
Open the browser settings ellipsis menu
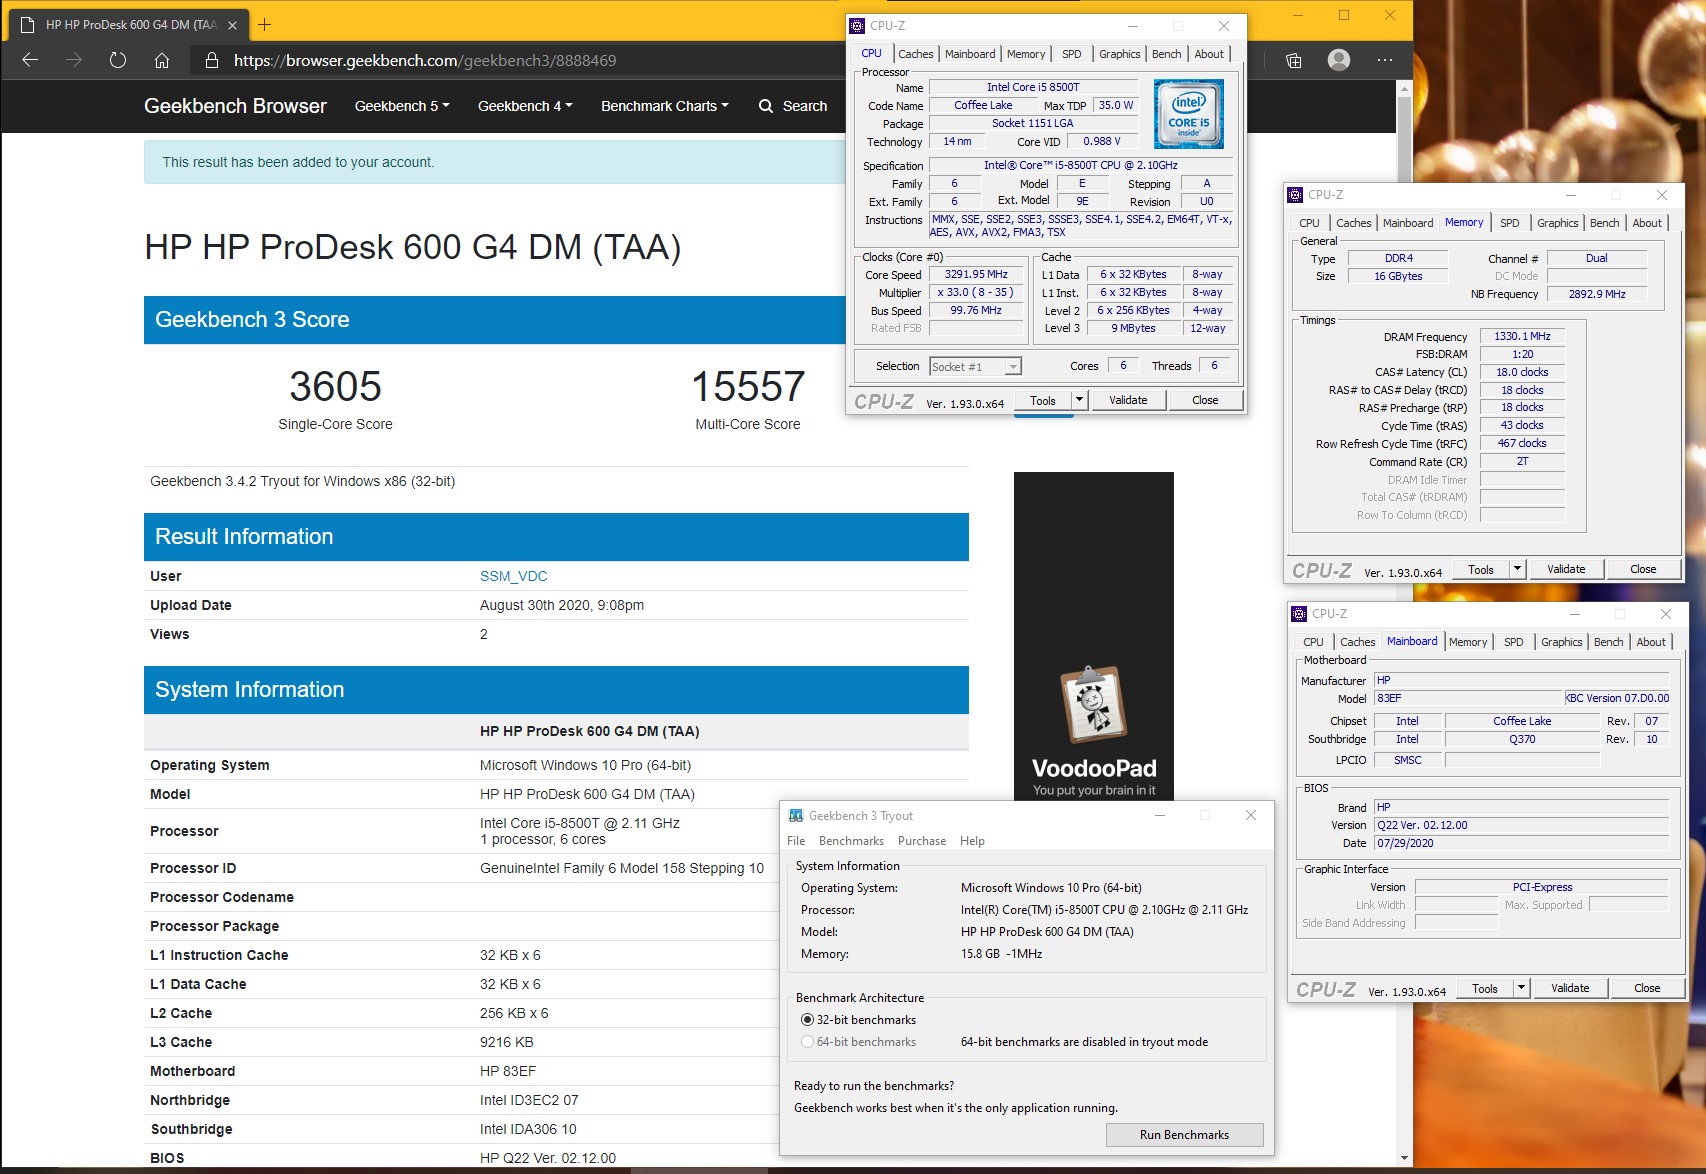[1385, 60]
